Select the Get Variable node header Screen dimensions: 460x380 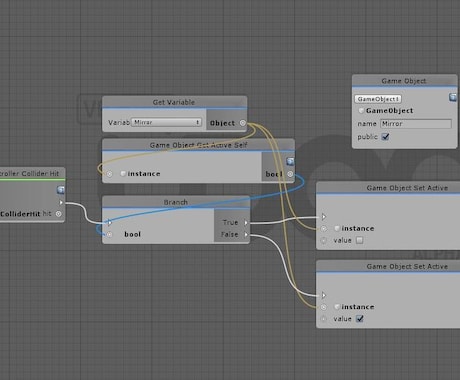click(174, 102)
